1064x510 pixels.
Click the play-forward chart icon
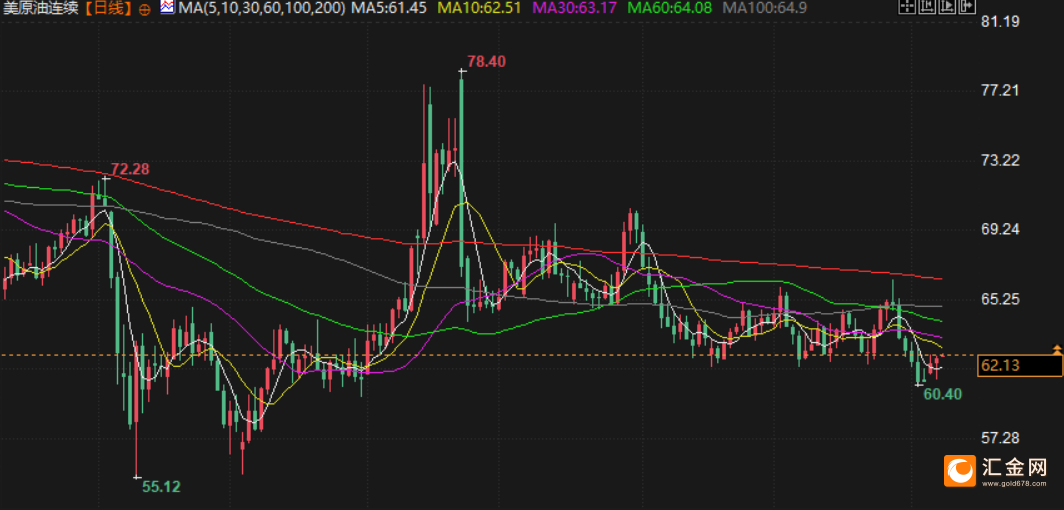pyautogui.click(x=947, y=6)
